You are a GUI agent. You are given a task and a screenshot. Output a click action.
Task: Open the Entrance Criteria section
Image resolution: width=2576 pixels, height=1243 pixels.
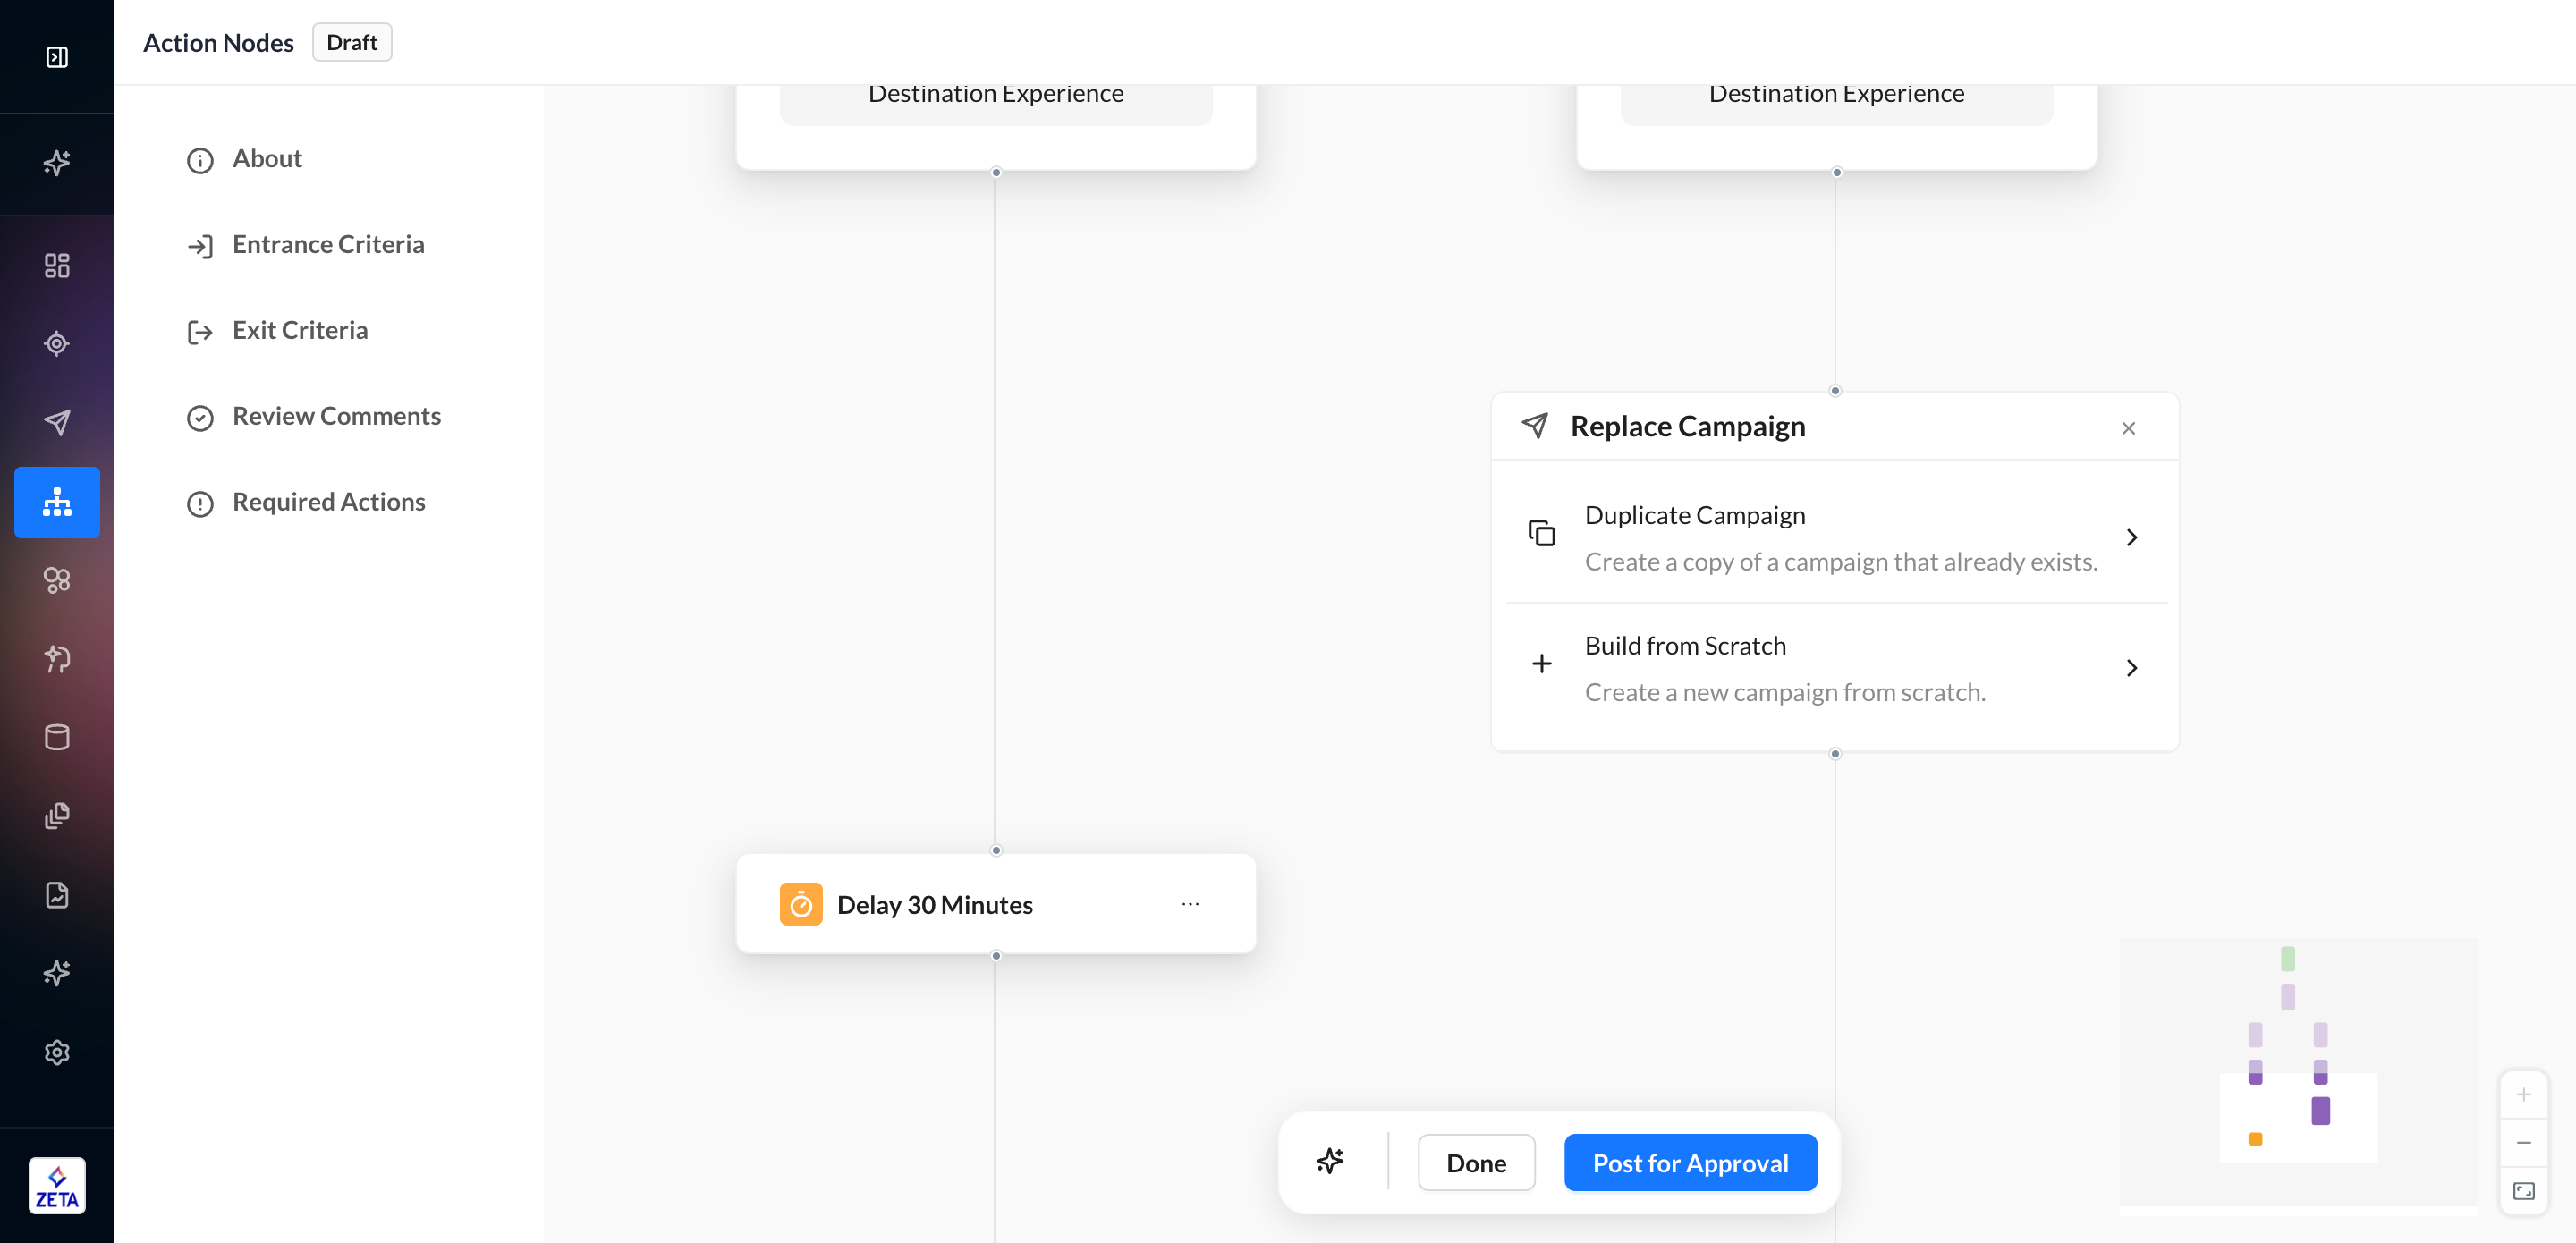327,244
